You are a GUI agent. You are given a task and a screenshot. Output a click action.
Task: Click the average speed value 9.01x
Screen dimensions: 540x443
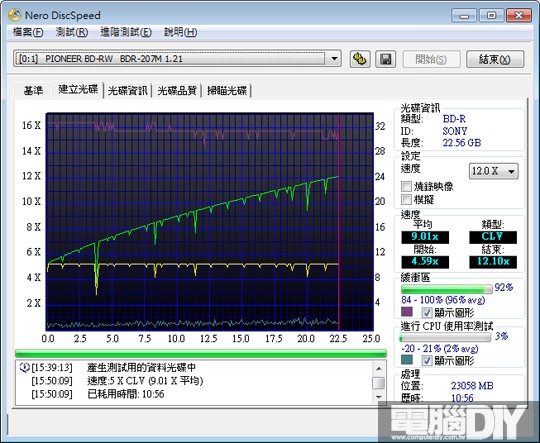pyautogui.click(x=425, y=237)
